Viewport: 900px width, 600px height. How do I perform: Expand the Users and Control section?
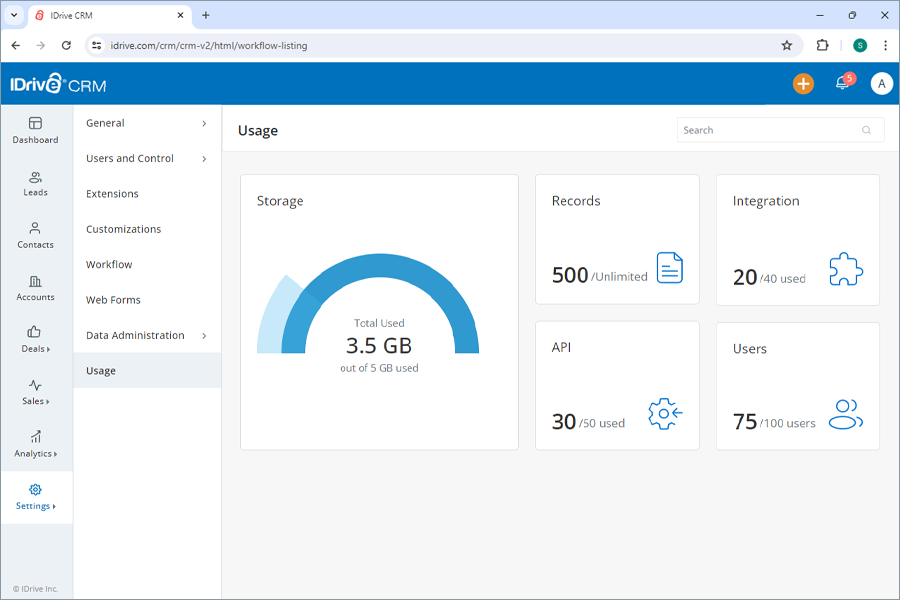[146, 158]
